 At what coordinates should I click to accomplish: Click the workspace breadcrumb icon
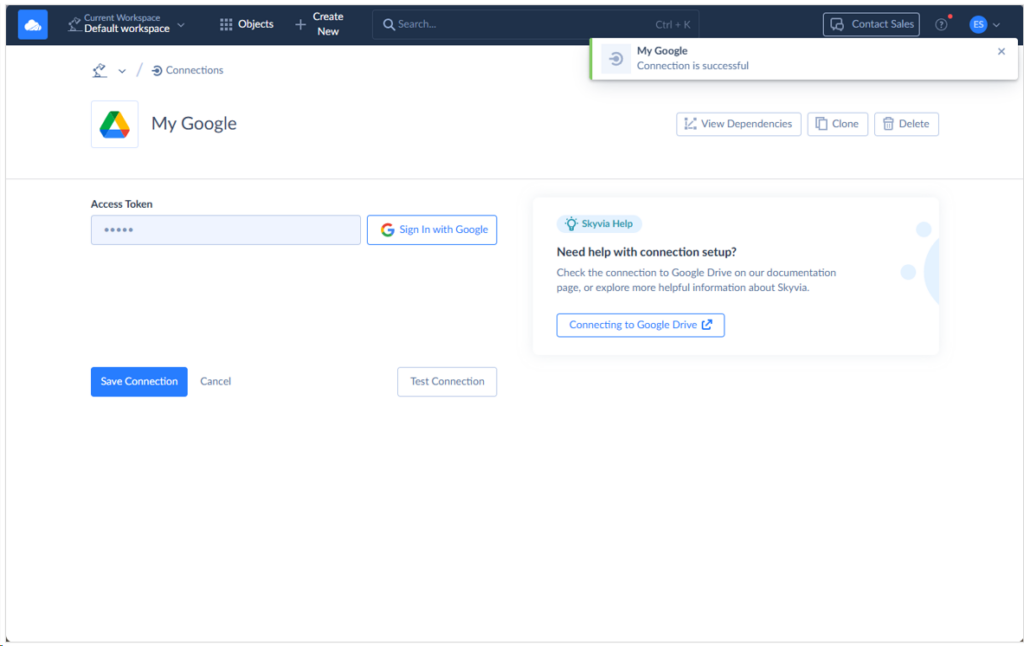coord(99,71)
